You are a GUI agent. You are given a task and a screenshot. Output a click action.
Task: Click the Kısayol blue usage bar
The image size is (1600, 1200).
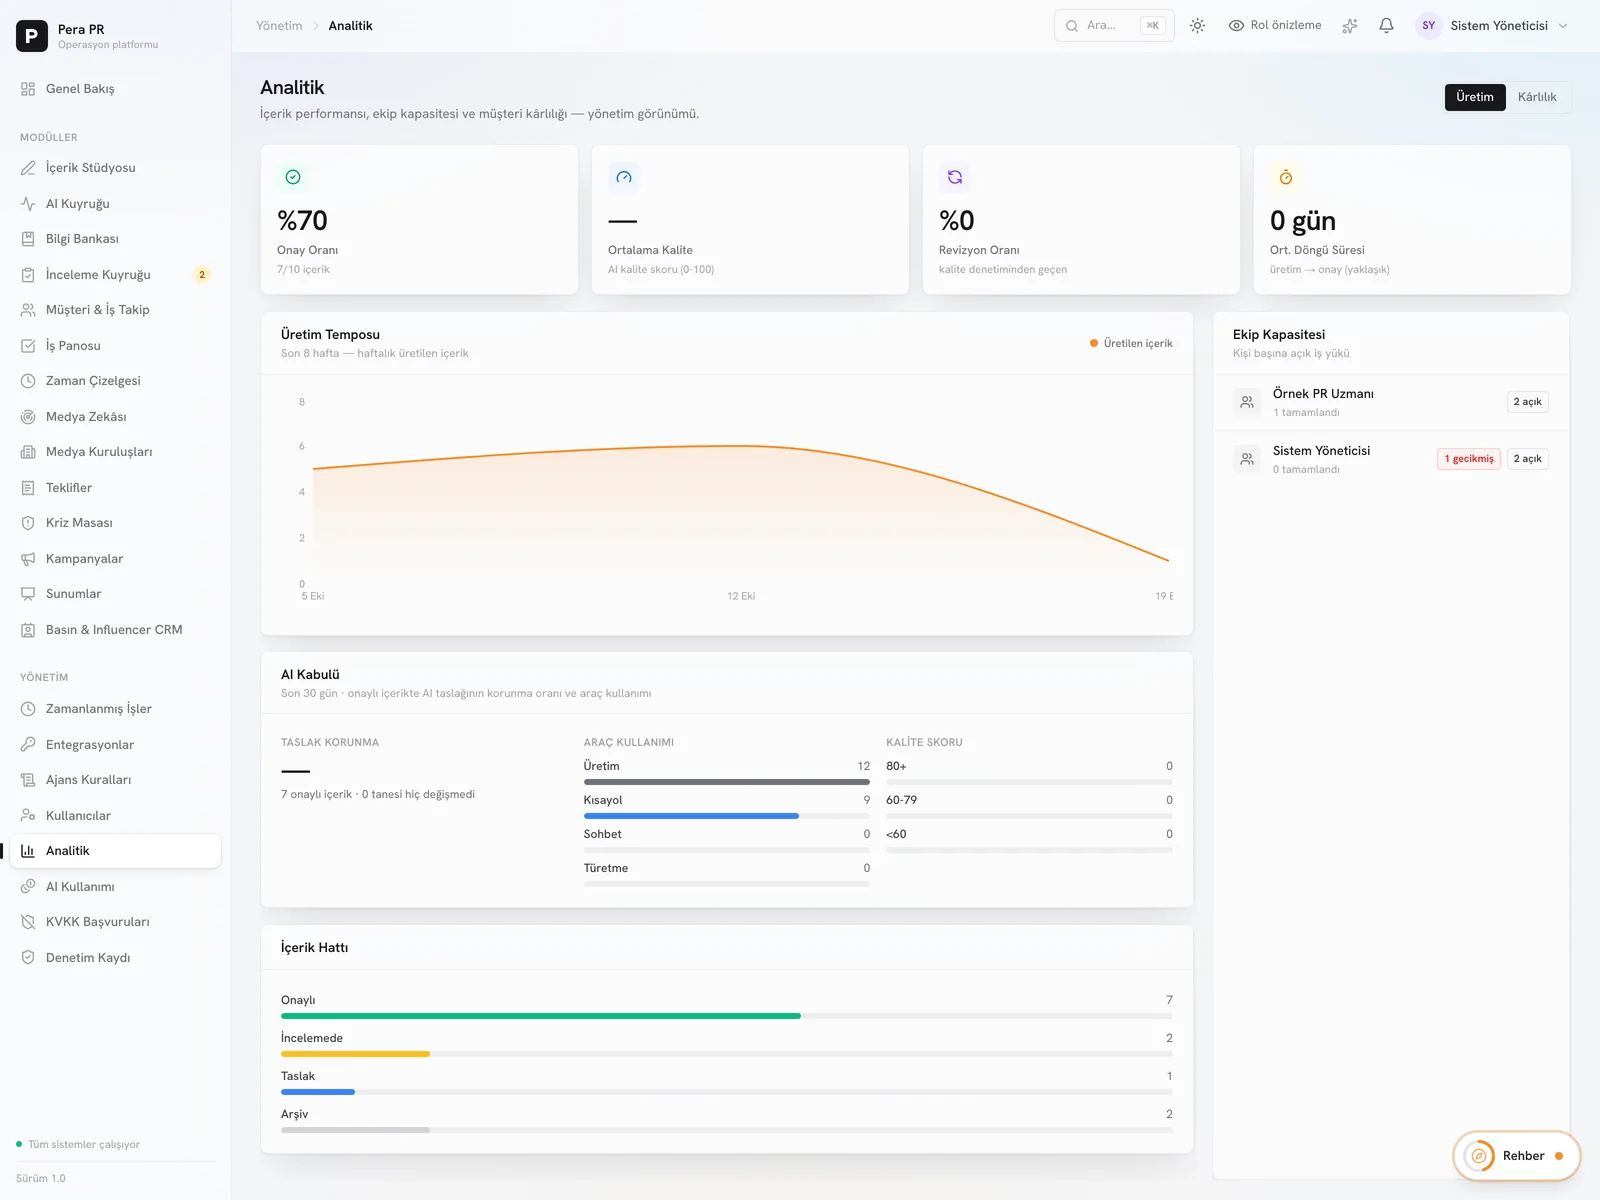click(691, 816)
